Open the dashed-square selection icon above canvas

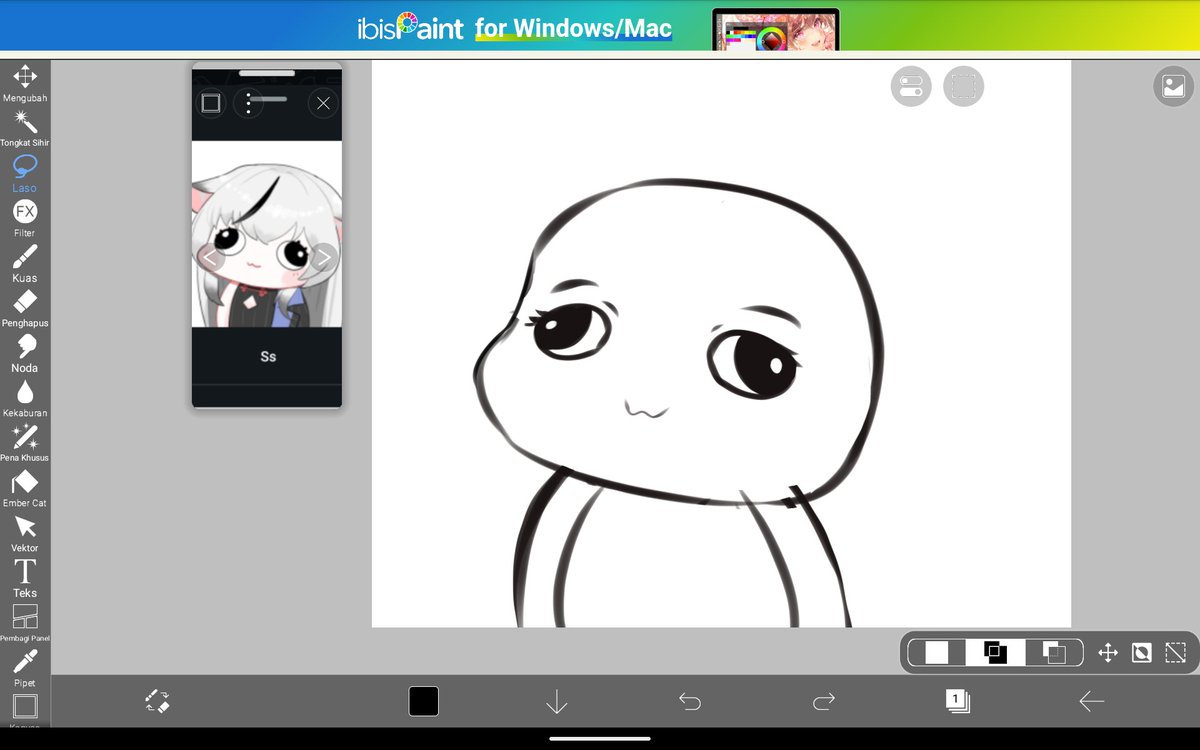pos(964,87)
